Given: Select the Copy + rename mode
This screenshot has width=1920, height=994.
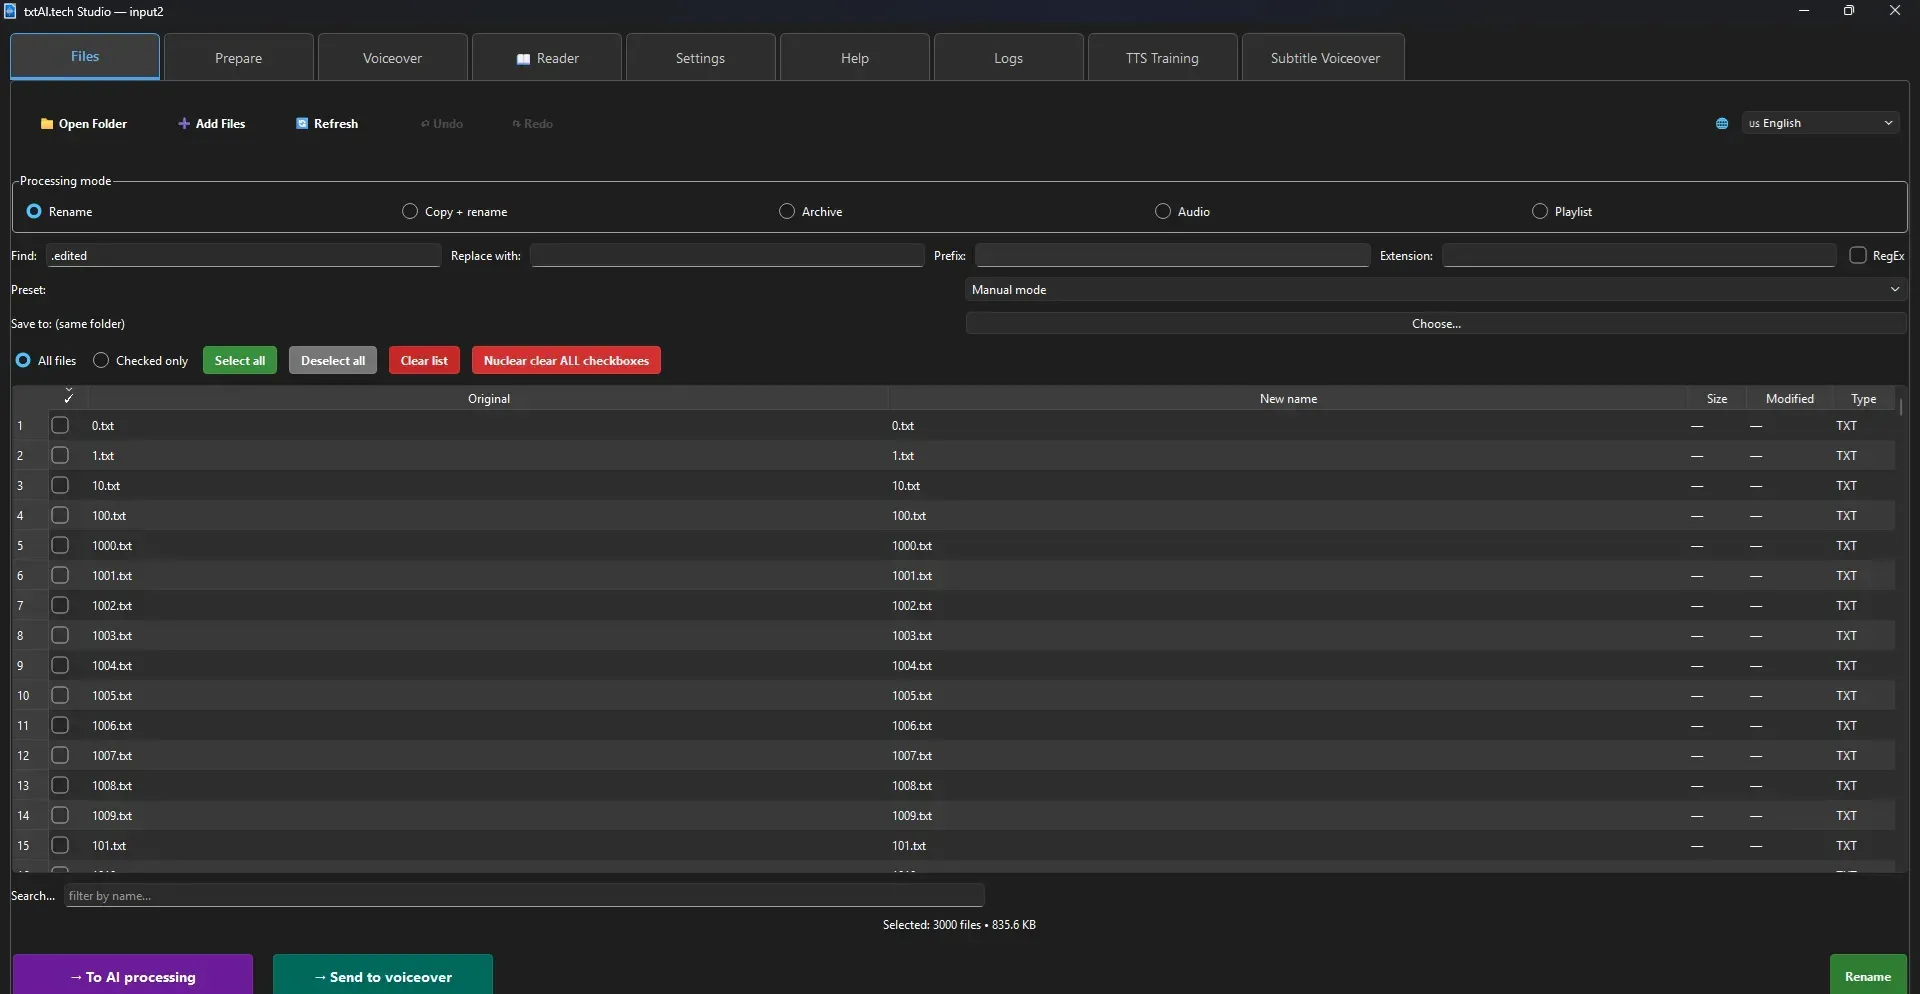Looking at the screenshot, I should tap(410, 212).
